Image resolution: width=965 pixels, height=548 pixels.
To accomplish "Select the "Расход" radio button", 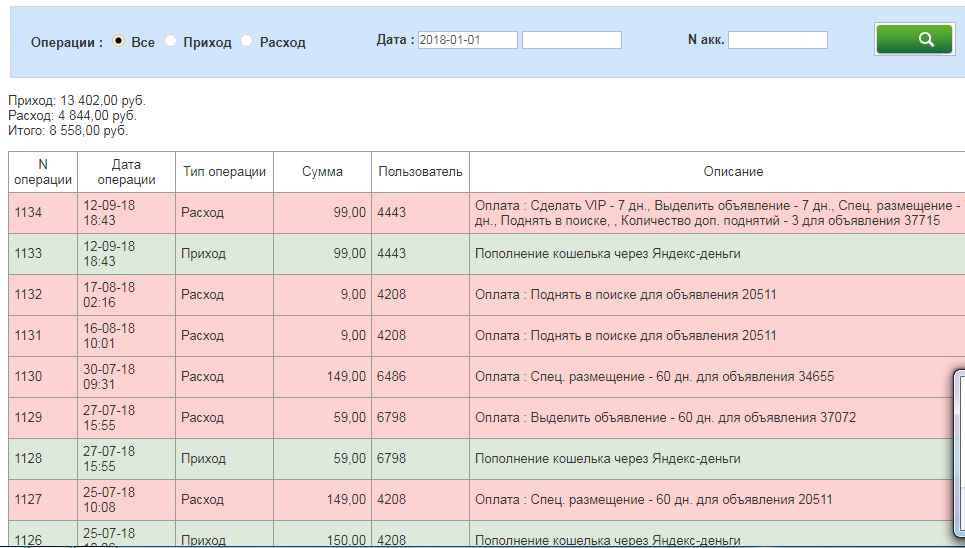I will pyautogui.click(x=247, y=42).
